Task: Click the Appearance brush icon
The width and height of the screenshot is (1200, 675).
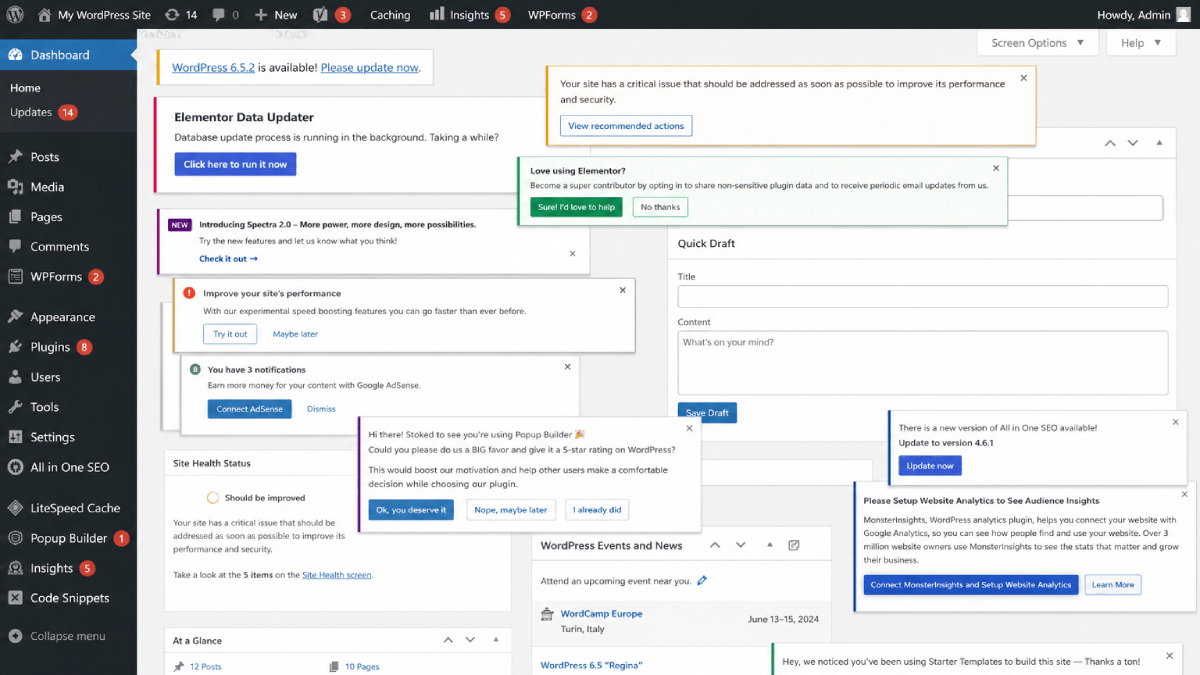Action: (15, 317)
